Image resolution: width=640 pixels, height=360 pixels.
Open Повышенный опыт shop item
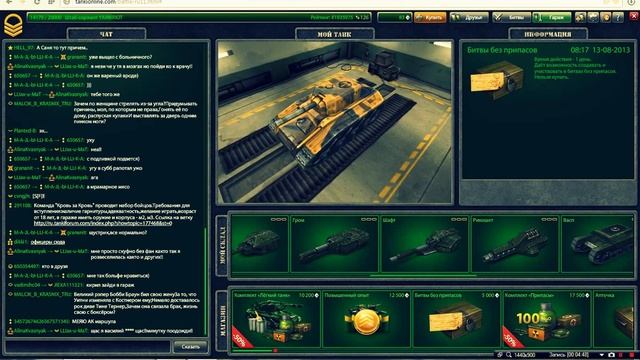tap(367, 319)
